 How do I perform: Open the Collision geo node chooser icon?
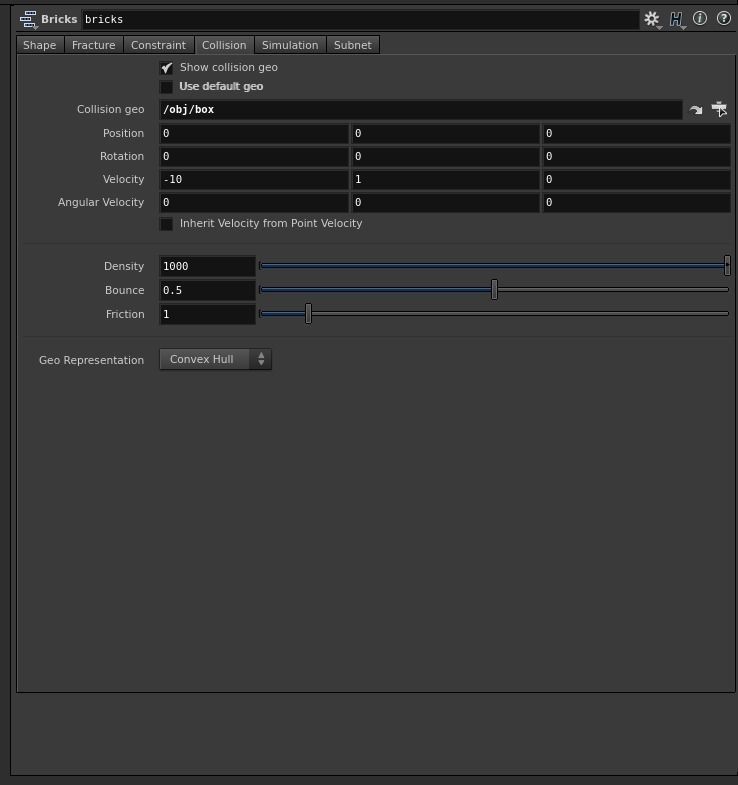coord(719,109)
